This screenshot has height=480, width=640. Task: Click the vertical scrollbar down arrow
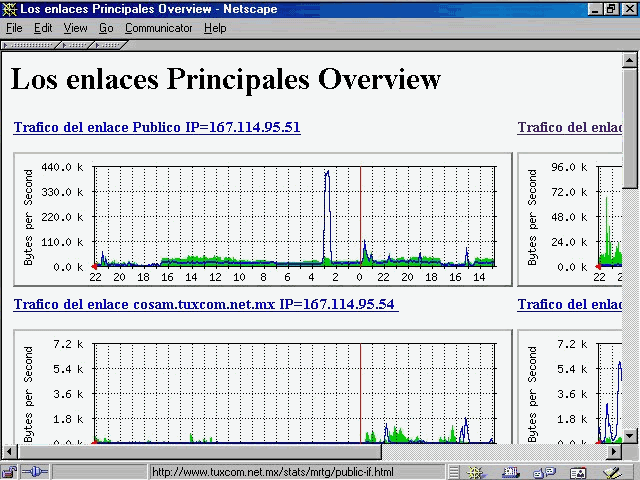pos(631,434)
